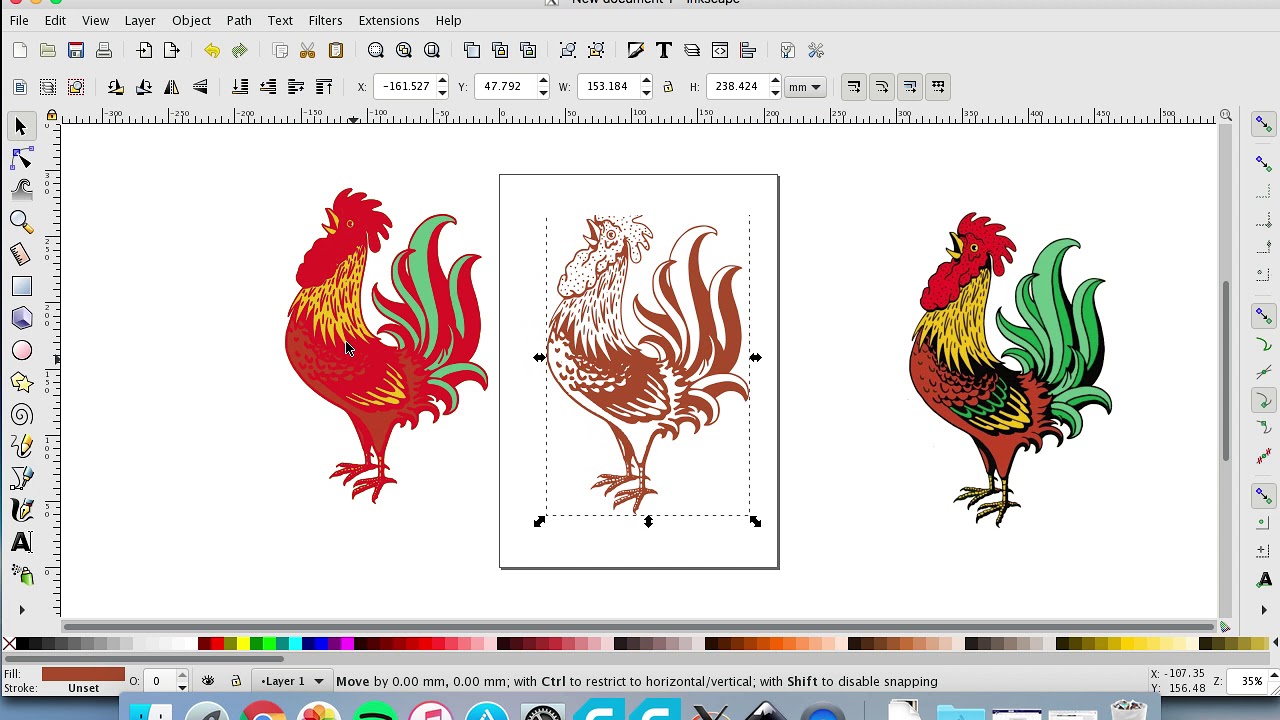Choose the Pencil freehand tool
Screen dimensions: 1280x720
click(x=21, y=447)
